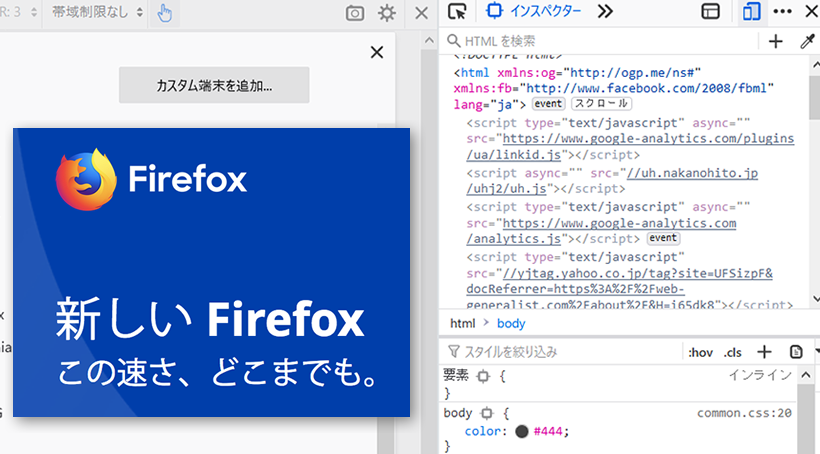Click the rules panel scroll up arrow
Screen dimensions: 820x454
pyautogui.click(x=806, y=374)
